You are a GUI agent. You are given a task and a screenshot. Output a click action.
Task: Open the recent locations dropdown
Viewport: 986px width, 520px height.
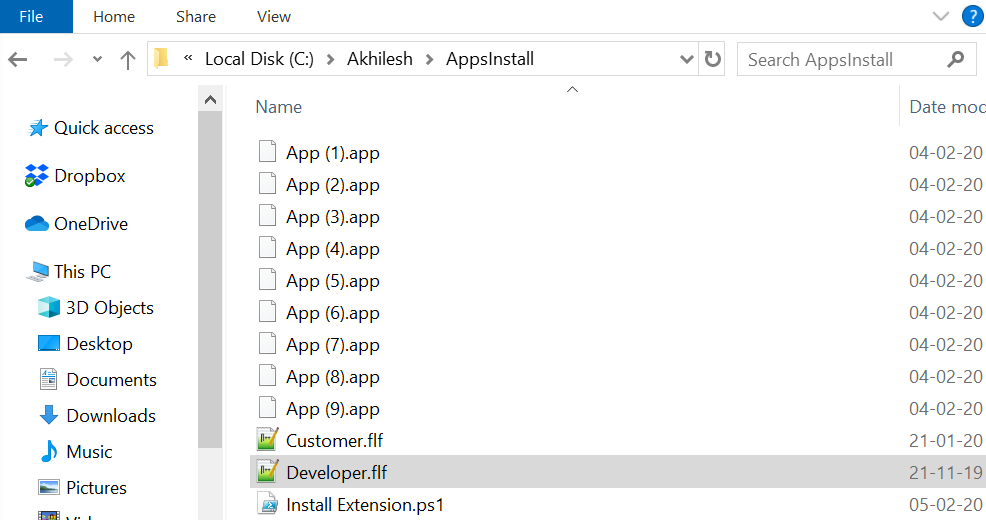click(97, 59)
